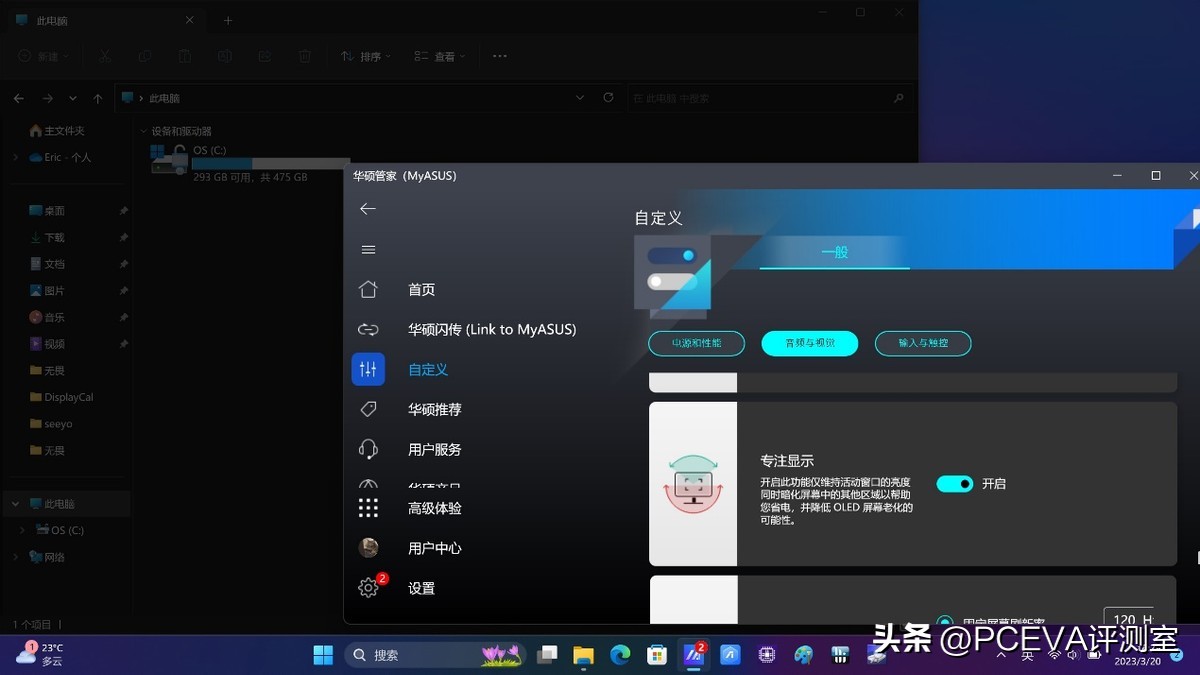Image resolution: width=1200 pixels, height=675 pixels.
Task: Open the See more menu in Explorer toolbar
Action: pos(499,57)
